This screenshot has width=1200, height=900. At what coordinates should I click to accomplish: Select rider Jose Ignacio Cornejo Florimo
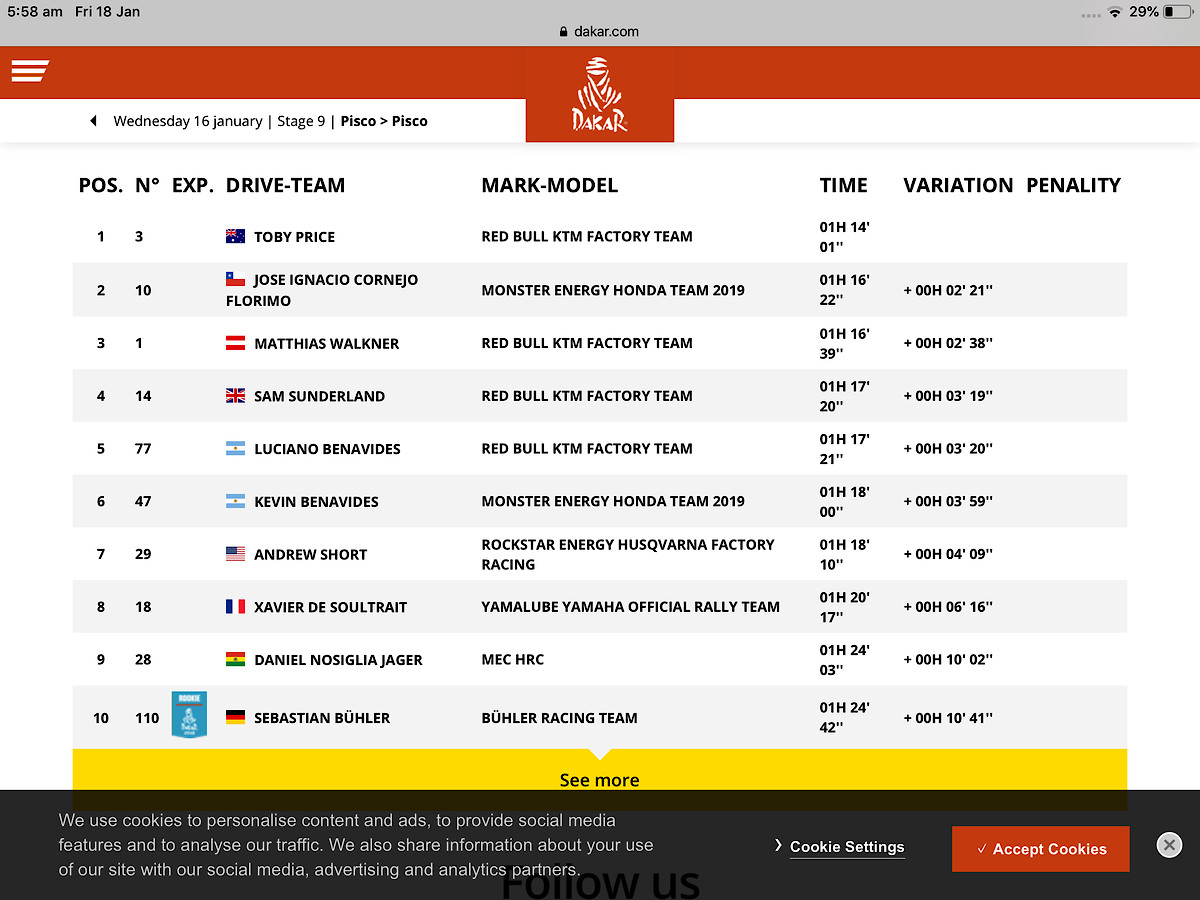pyautogui.click(x=322, y=290)
